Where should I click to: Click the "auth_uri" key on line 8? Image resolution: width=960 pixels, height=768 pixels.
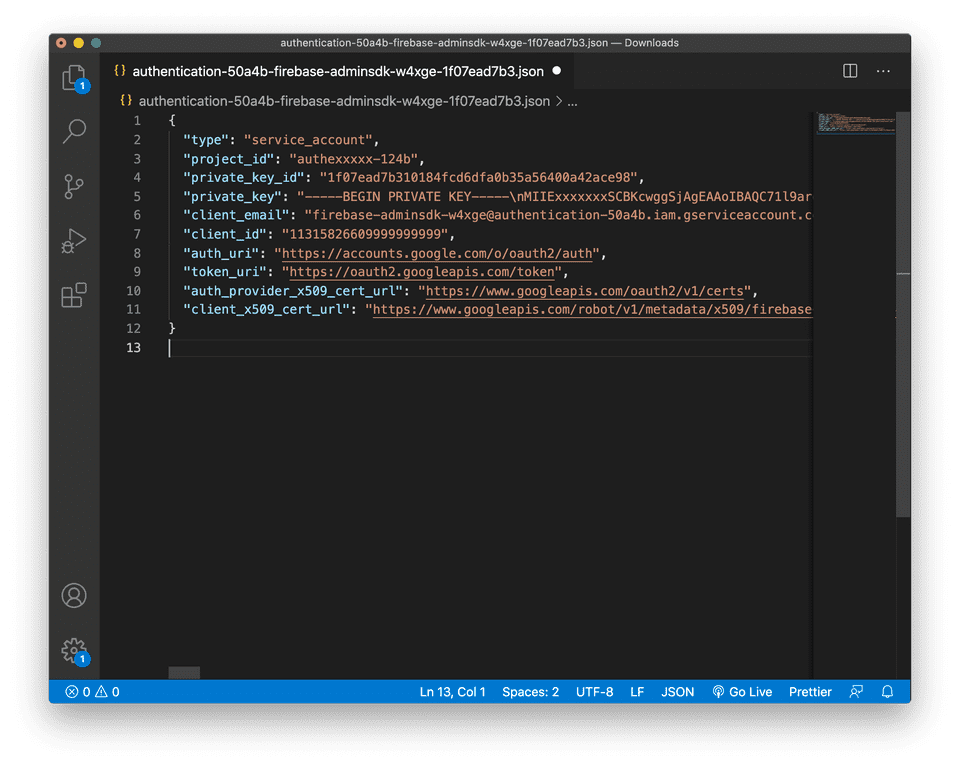click(221, 253)
